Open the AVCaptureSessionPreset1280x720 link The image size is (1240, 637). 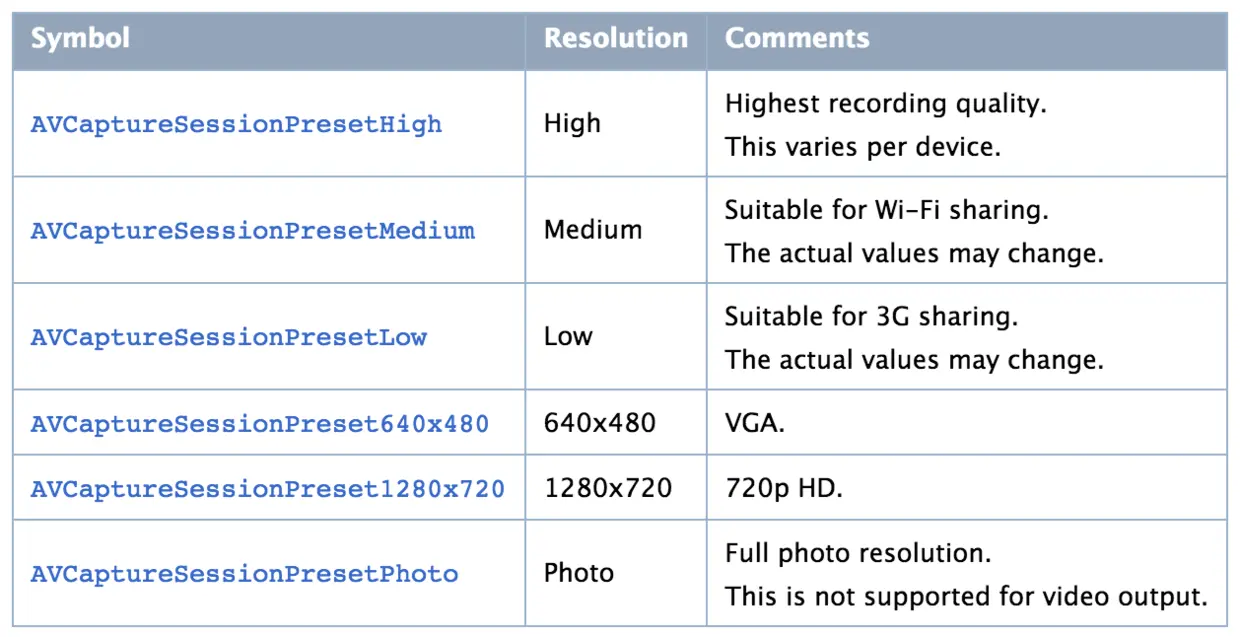(x=267, y=489)
